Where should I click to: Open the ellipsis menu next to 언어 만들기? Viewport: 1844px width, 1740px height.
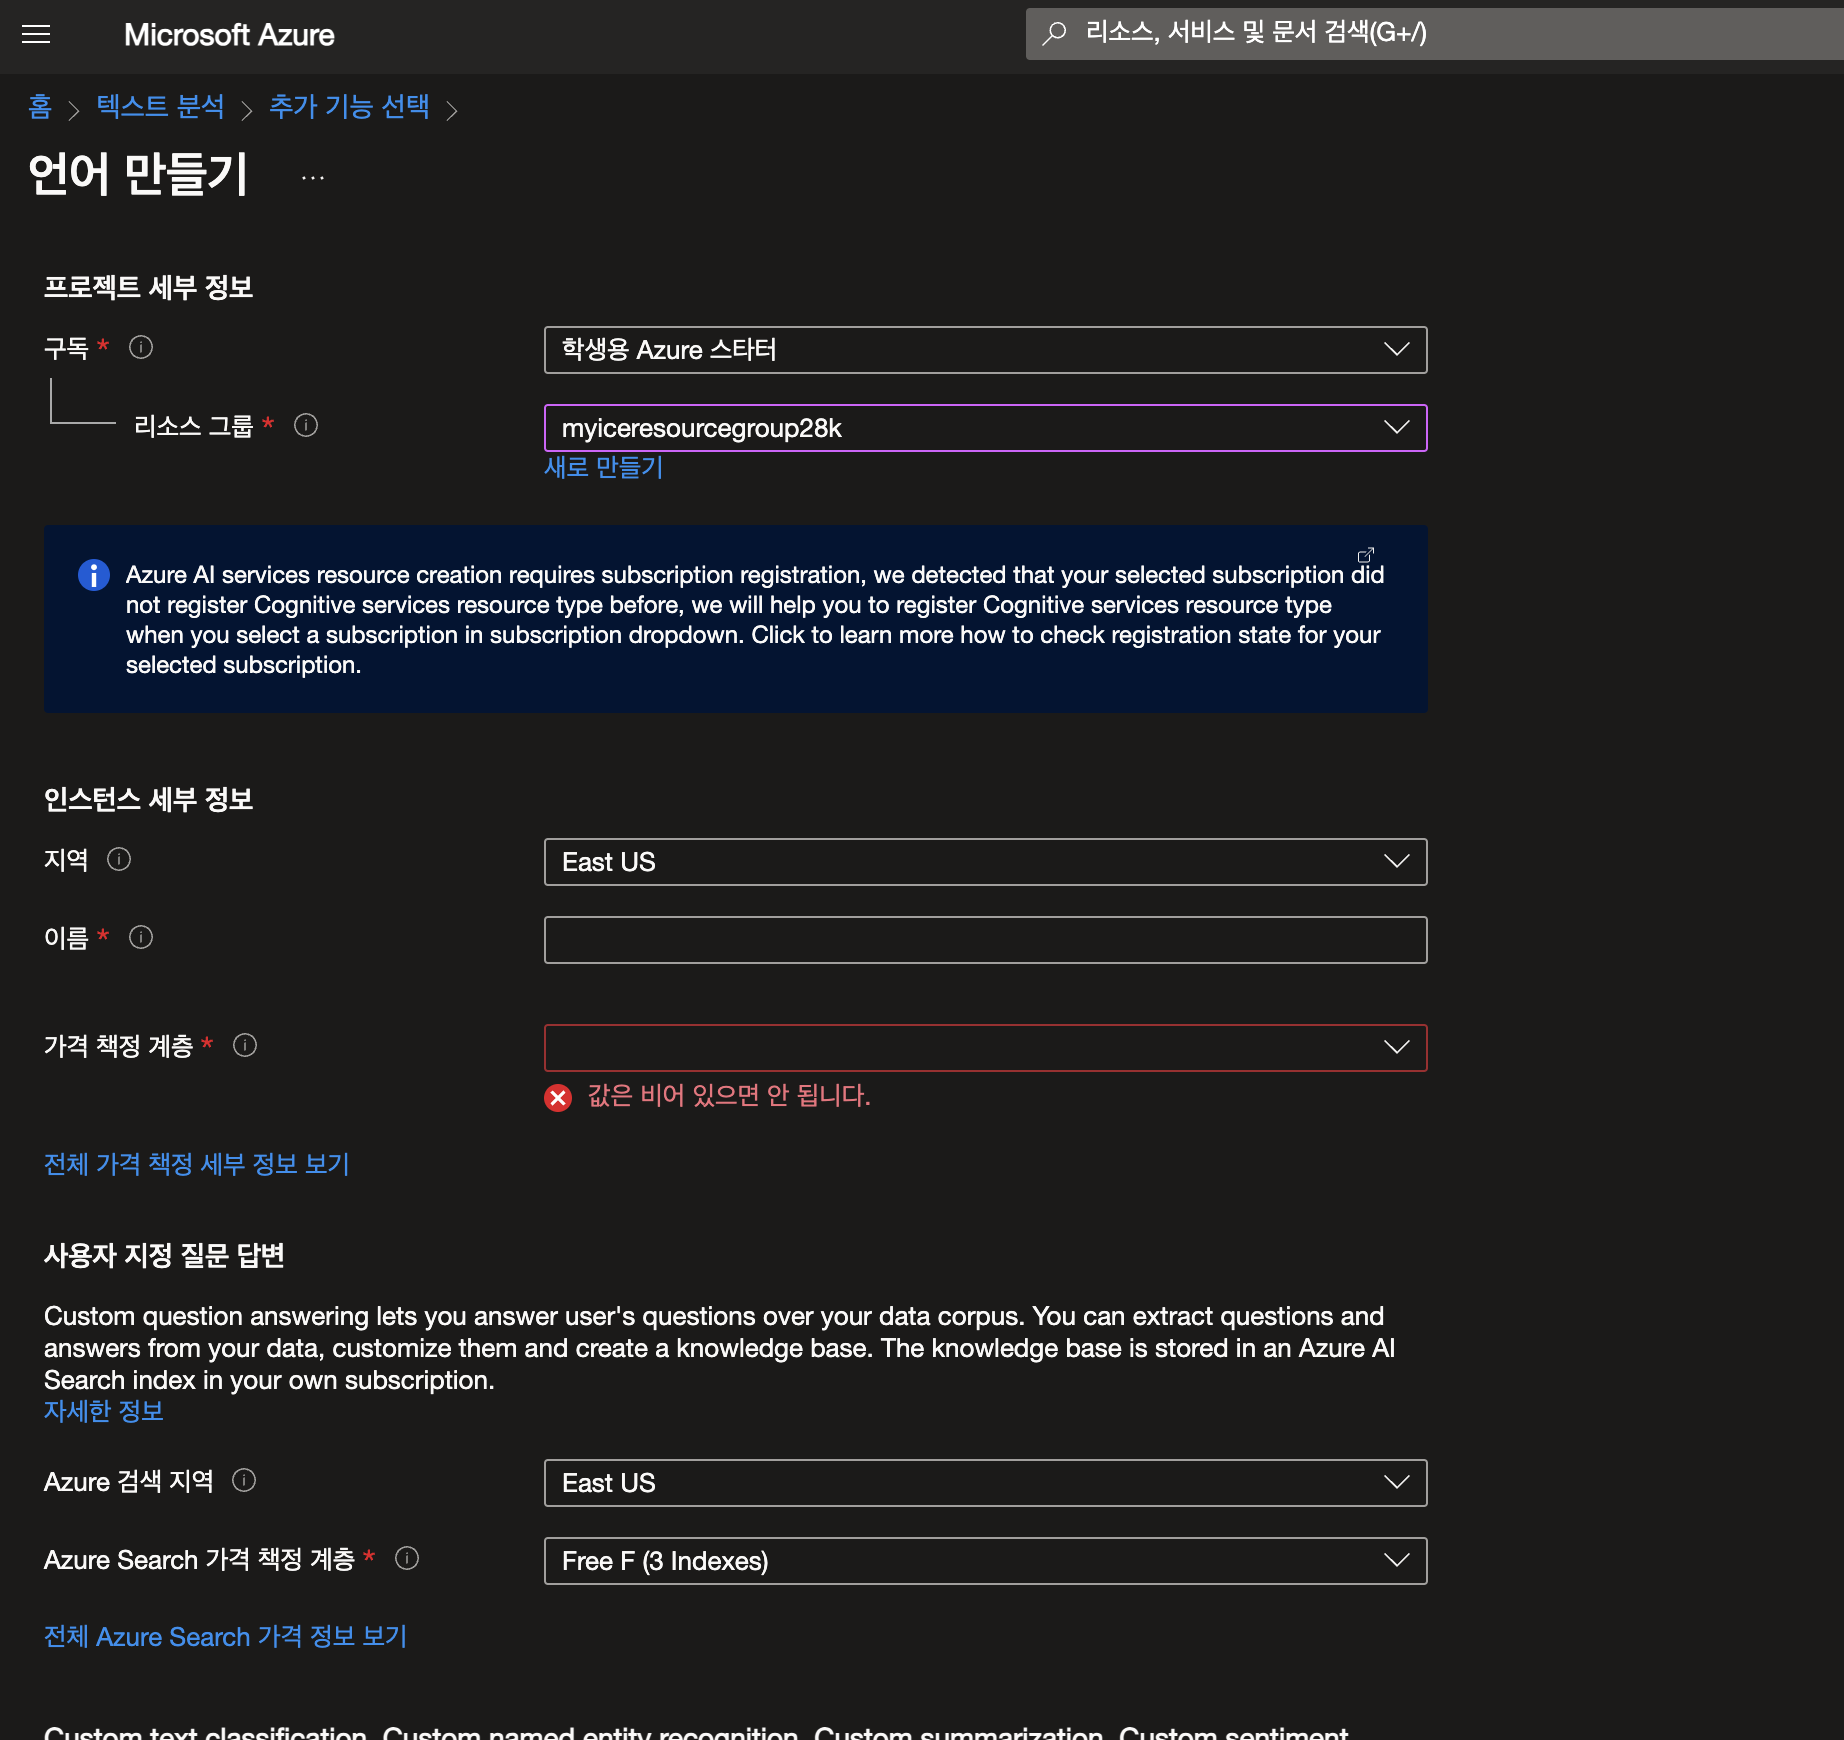pos(313,177)
